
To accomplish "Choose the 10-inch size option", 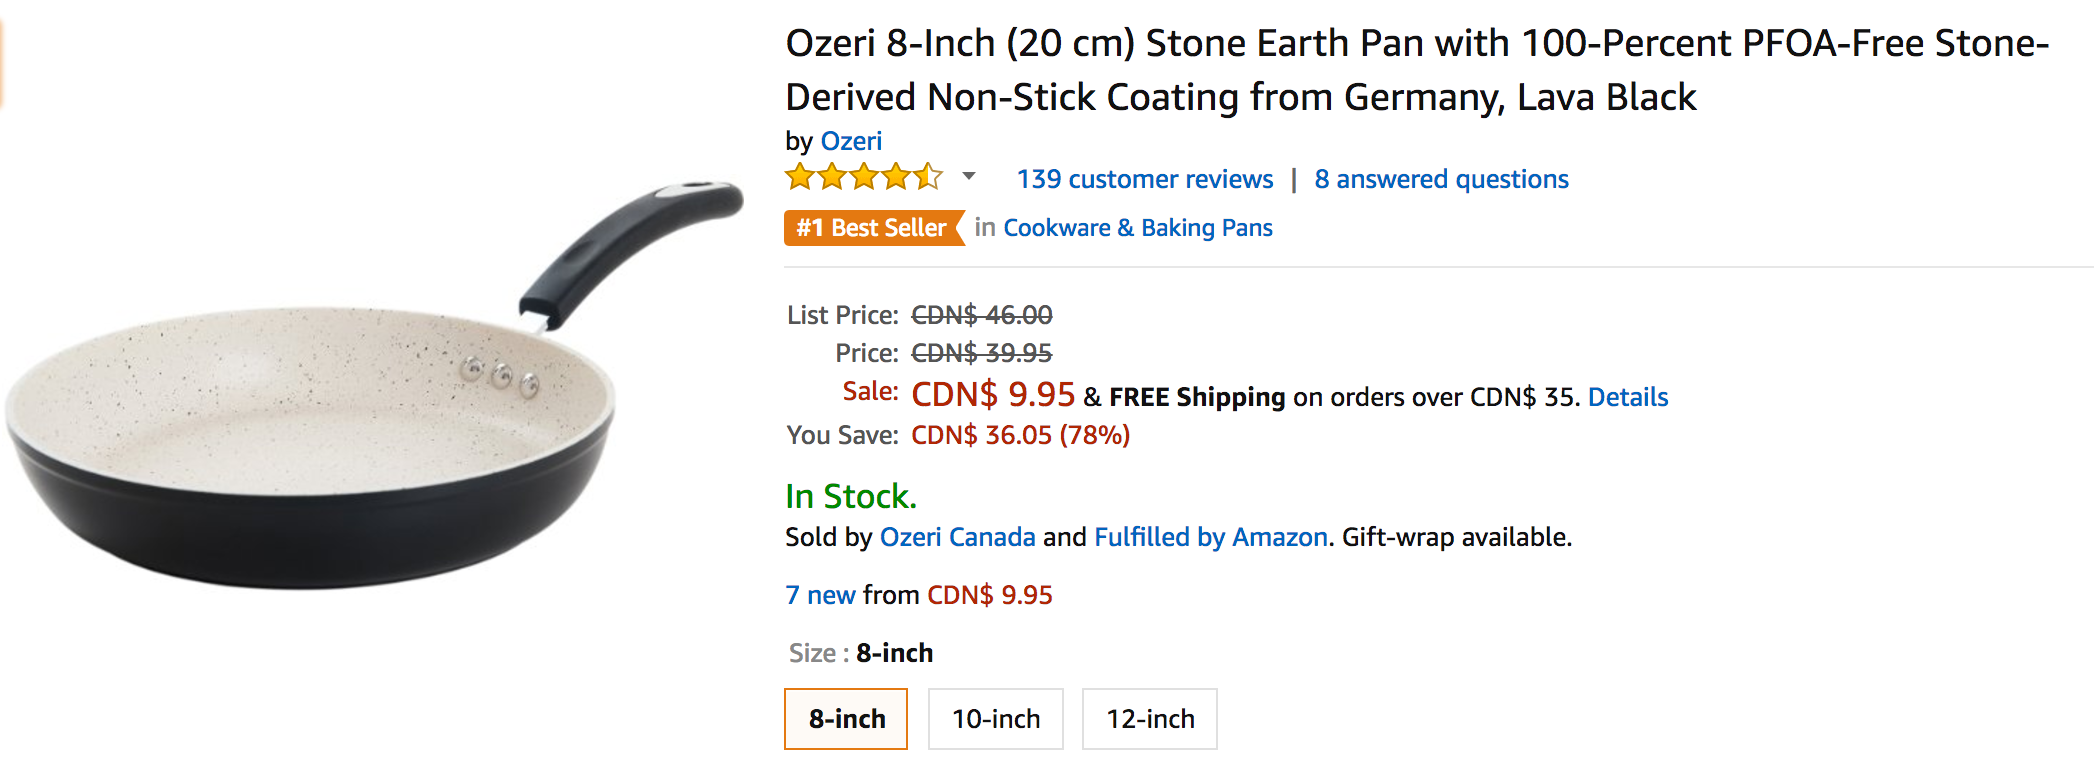I will (x=995, y=719).
